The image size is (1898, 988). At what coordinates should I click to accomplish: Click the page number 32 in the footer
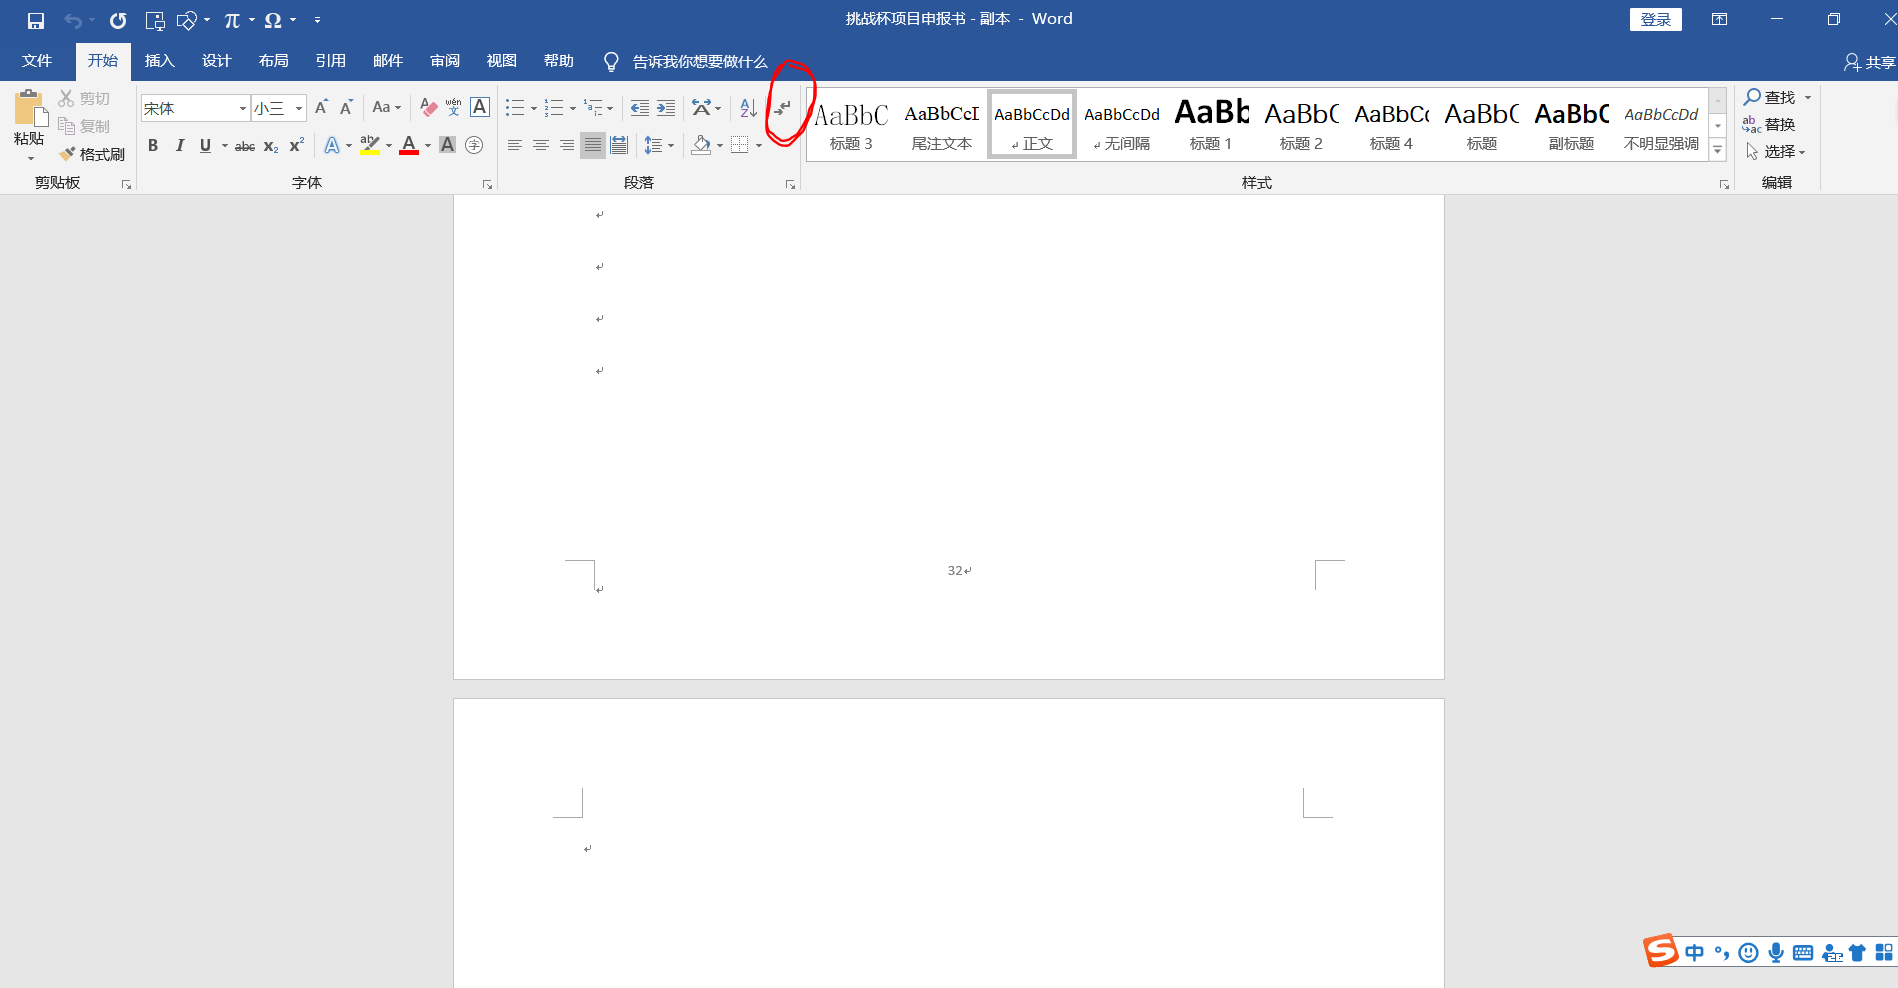pos(955,571)
